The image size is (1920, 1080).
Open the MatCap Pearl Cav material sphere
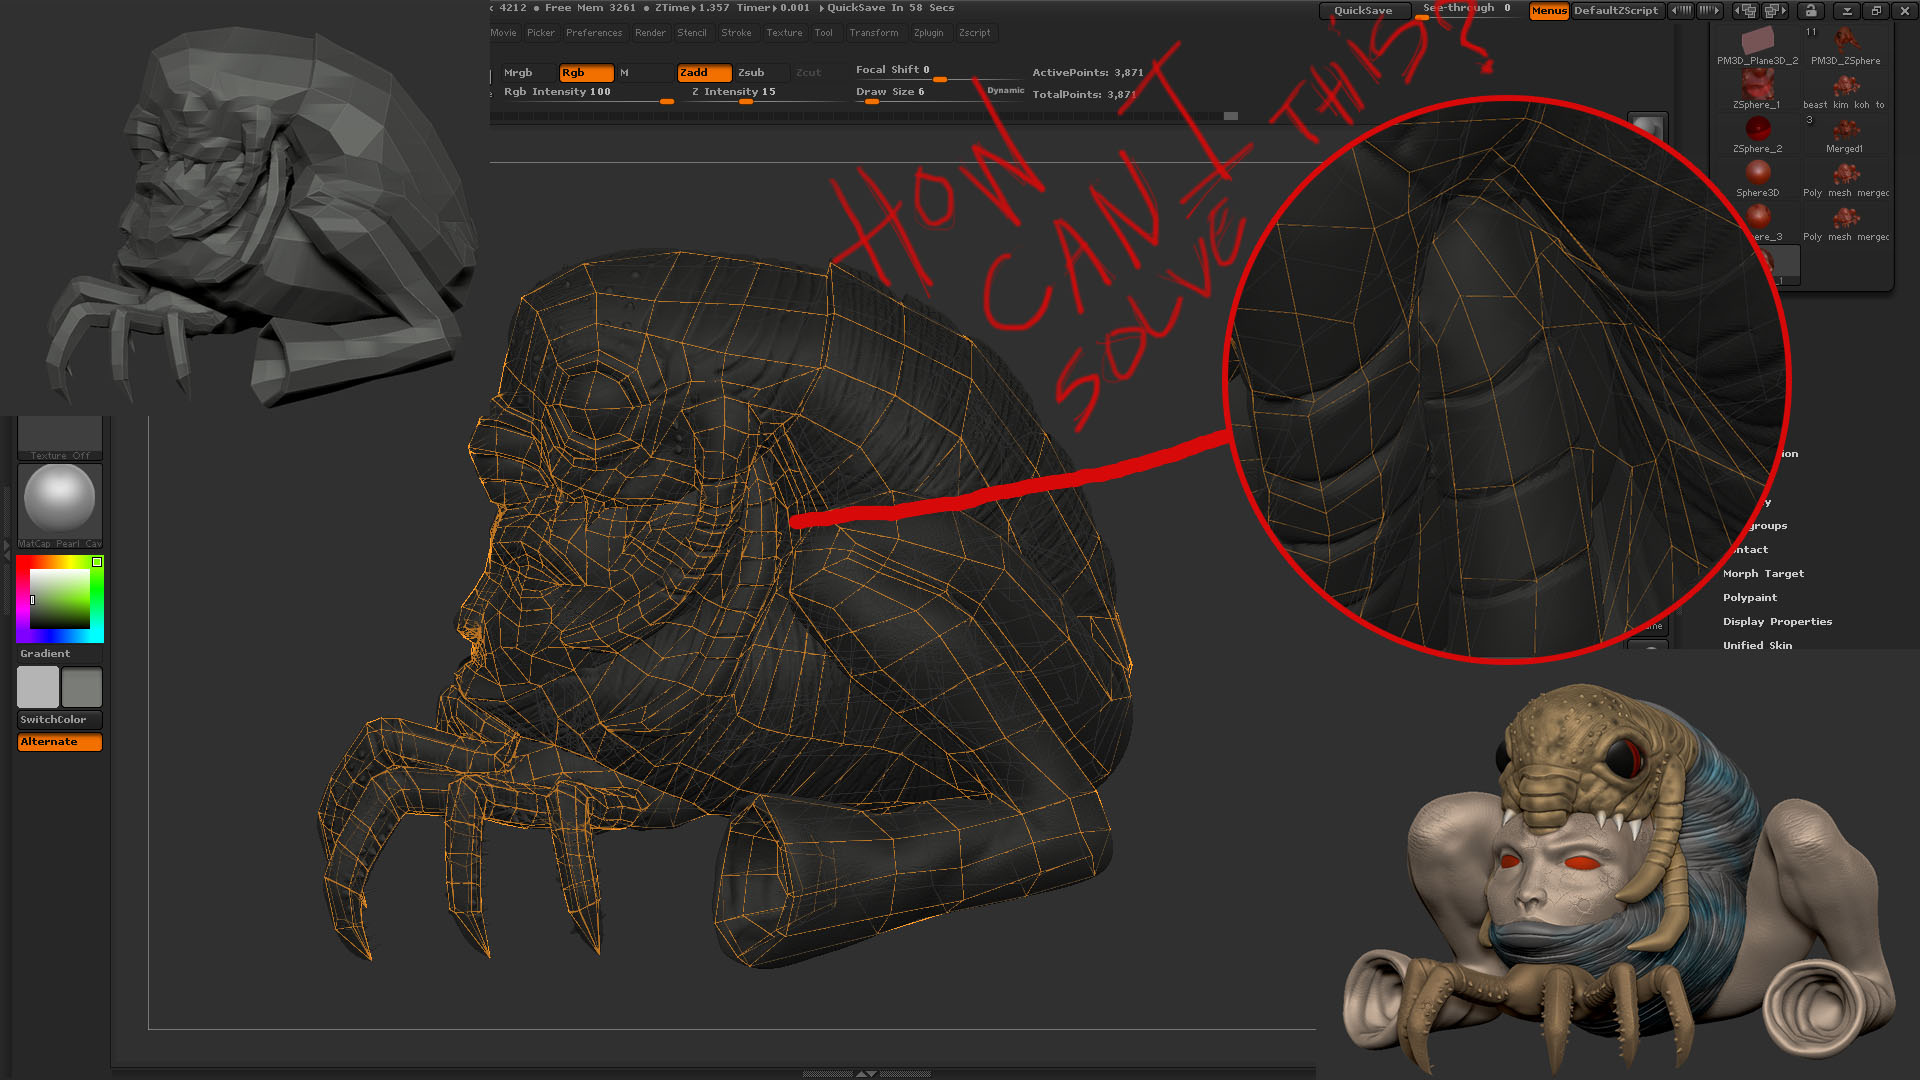tap(59, 499)
